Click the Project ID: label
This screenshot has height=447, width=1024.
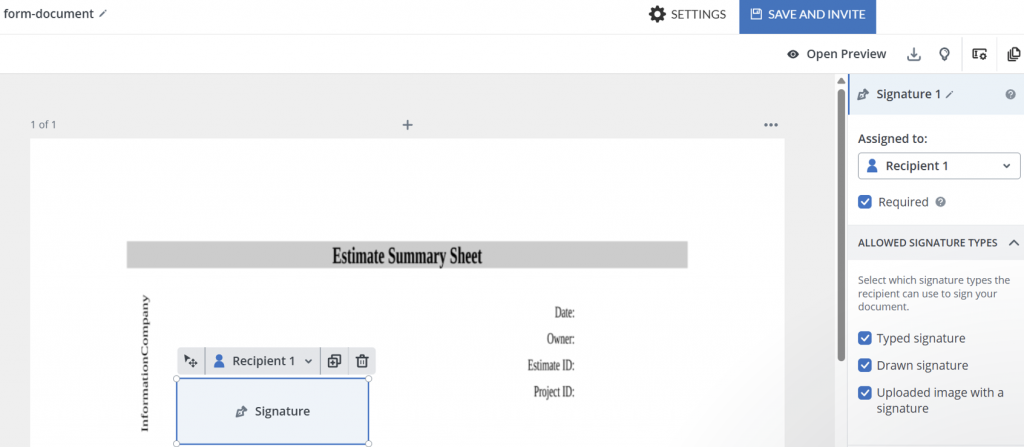click(554, 391)
